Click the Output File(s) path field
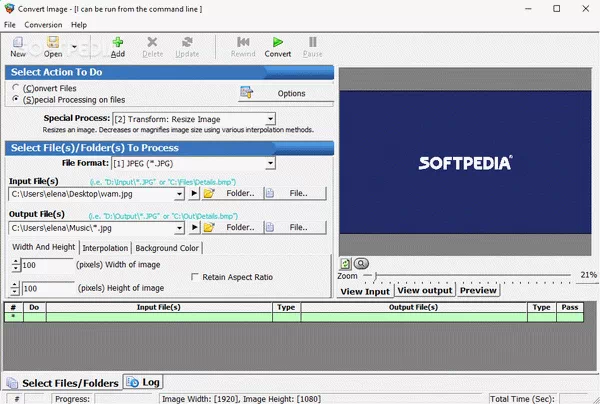The width and height of the screenshot is (600, 404). (92, 228)
